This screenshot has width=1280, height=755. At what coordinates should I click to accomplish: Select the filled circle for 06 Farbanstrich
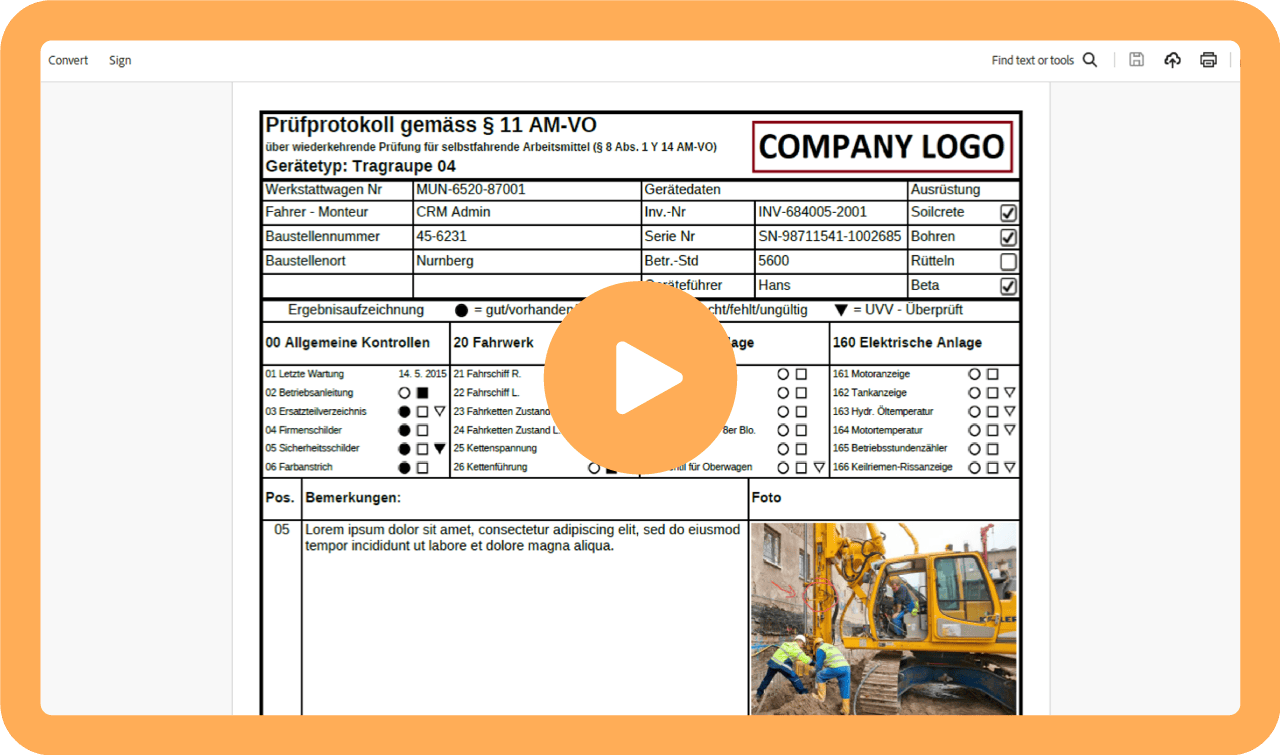click(404, 467)
